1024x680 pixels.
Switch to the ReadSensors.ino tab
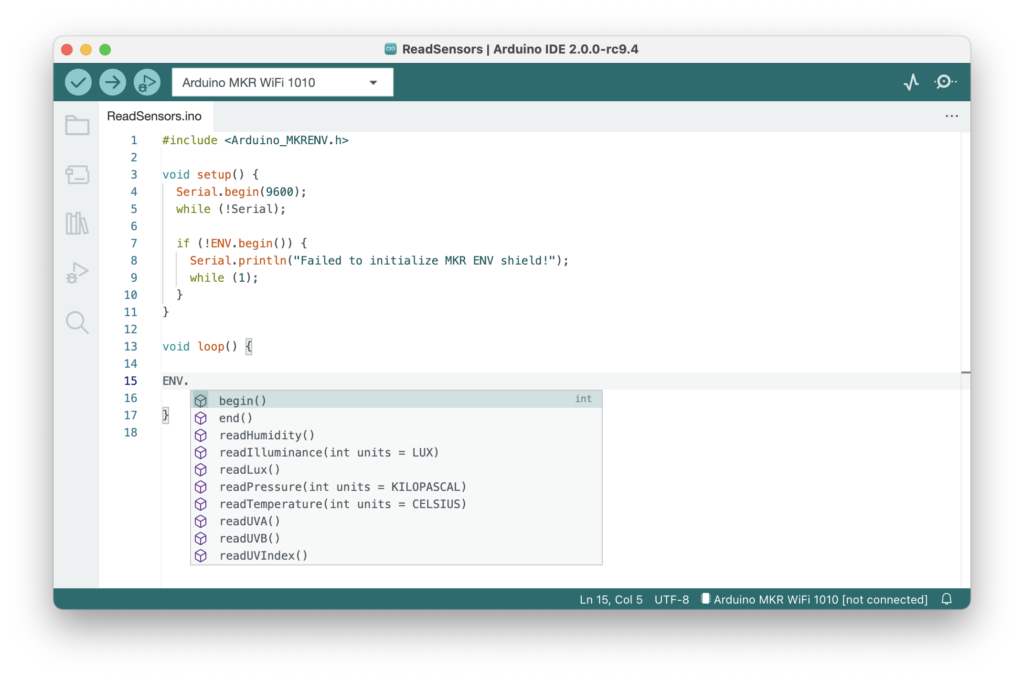[155, 116]
